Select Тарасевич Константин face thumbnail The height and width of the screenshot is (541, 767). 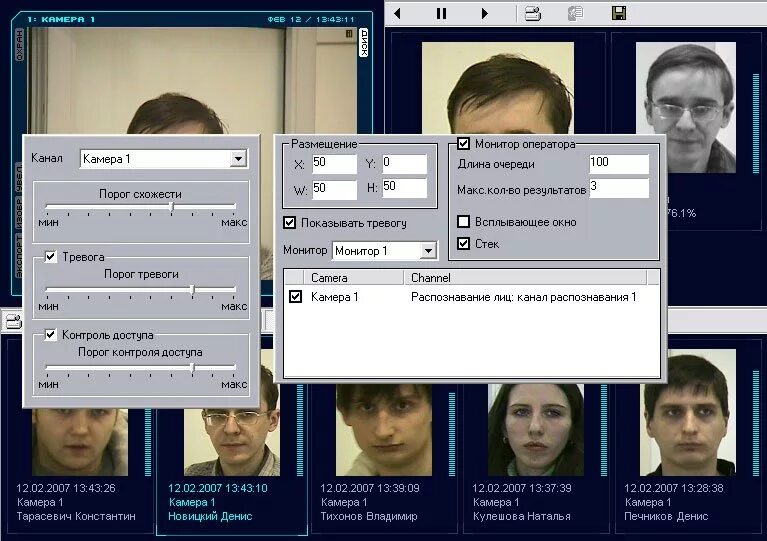(80, 442)
